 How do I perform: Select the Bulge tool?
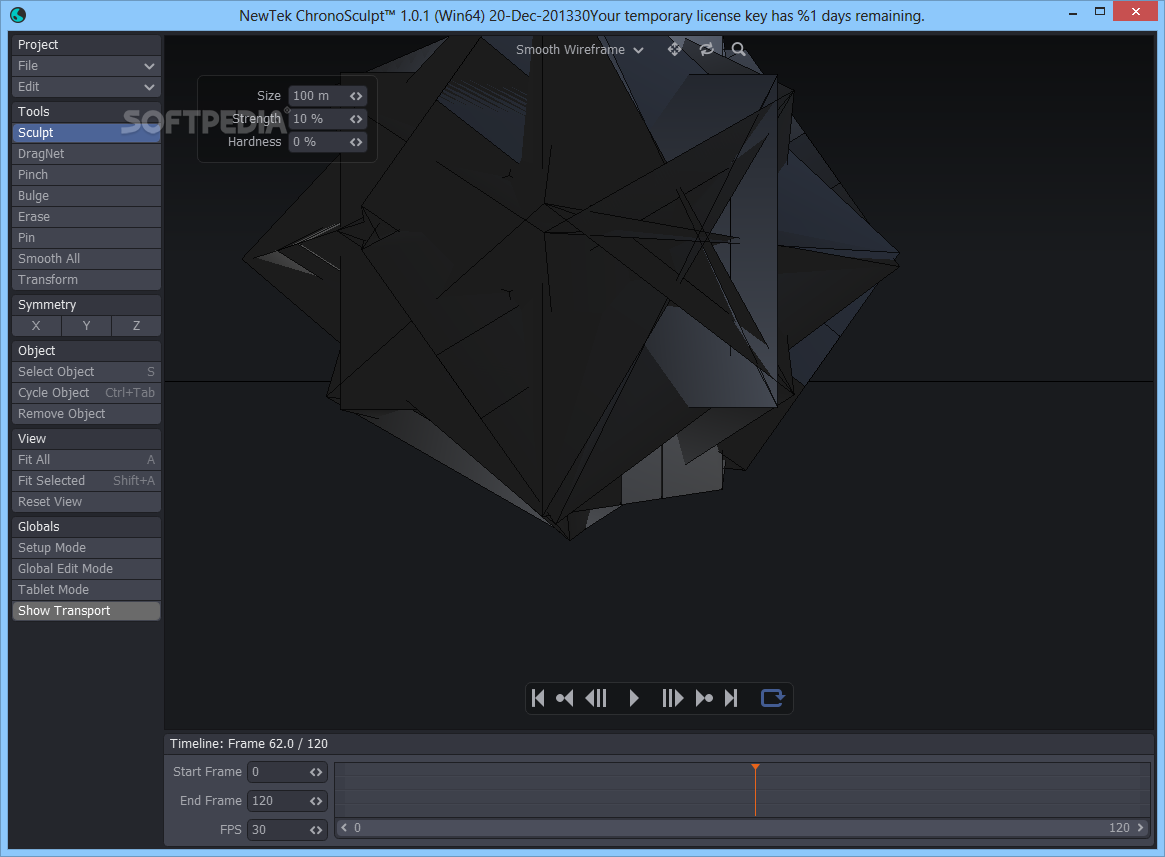coord(86,195)
